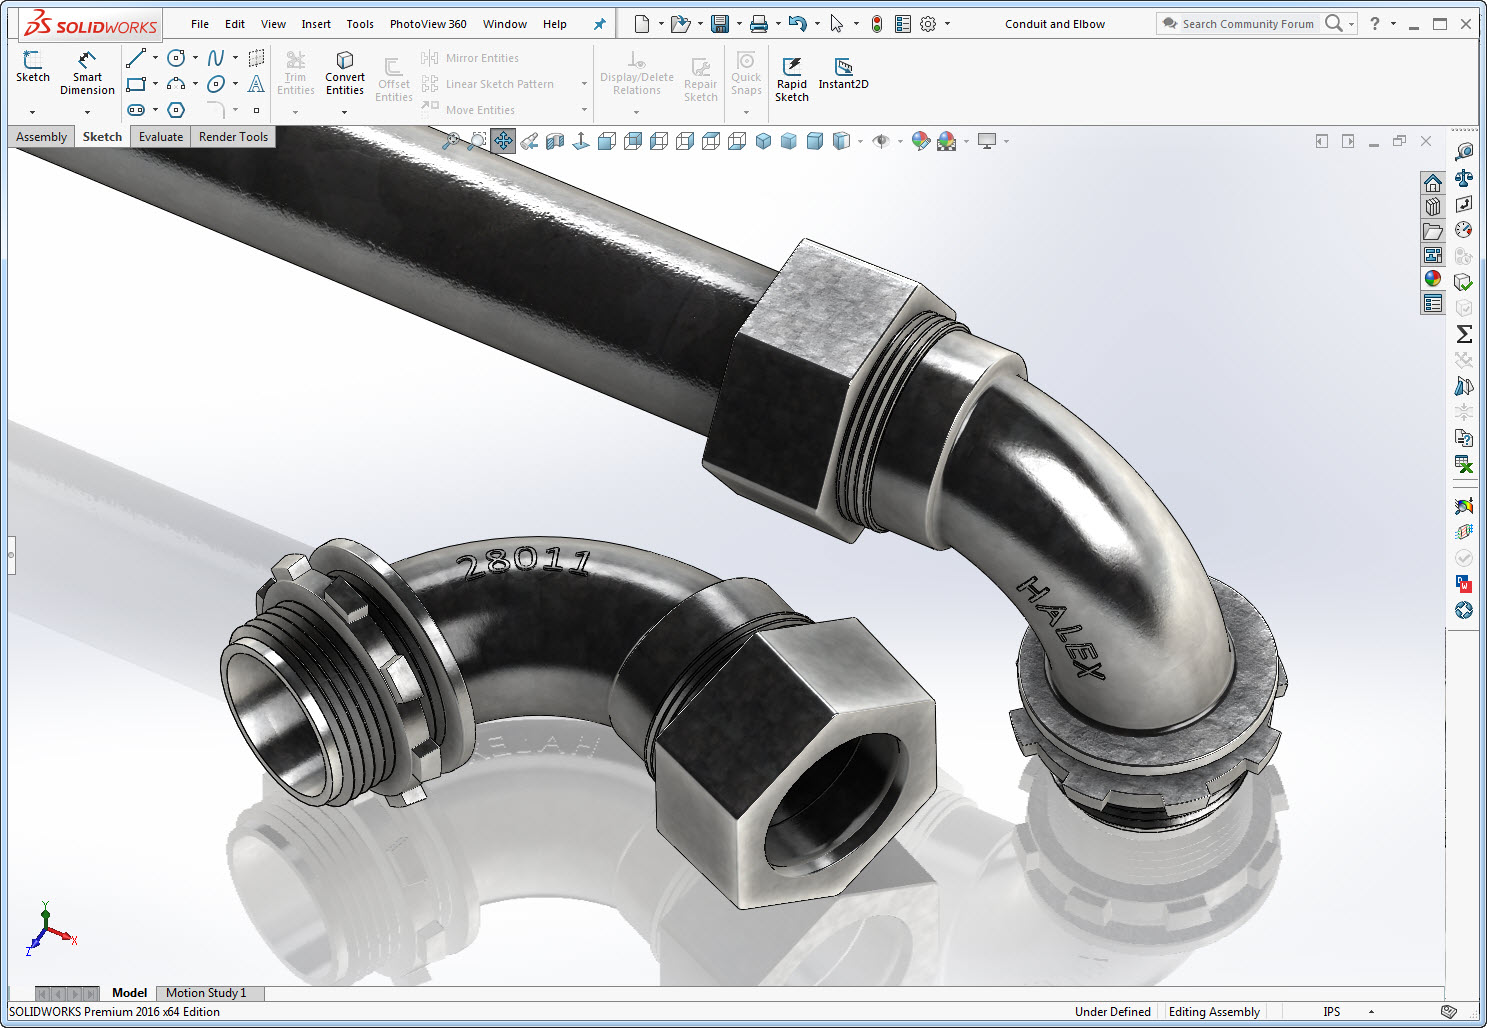The image size is (1487, 1028).
Task: Click the left panel expand handle
Action: pyautogui.click(x=12, y=554)
